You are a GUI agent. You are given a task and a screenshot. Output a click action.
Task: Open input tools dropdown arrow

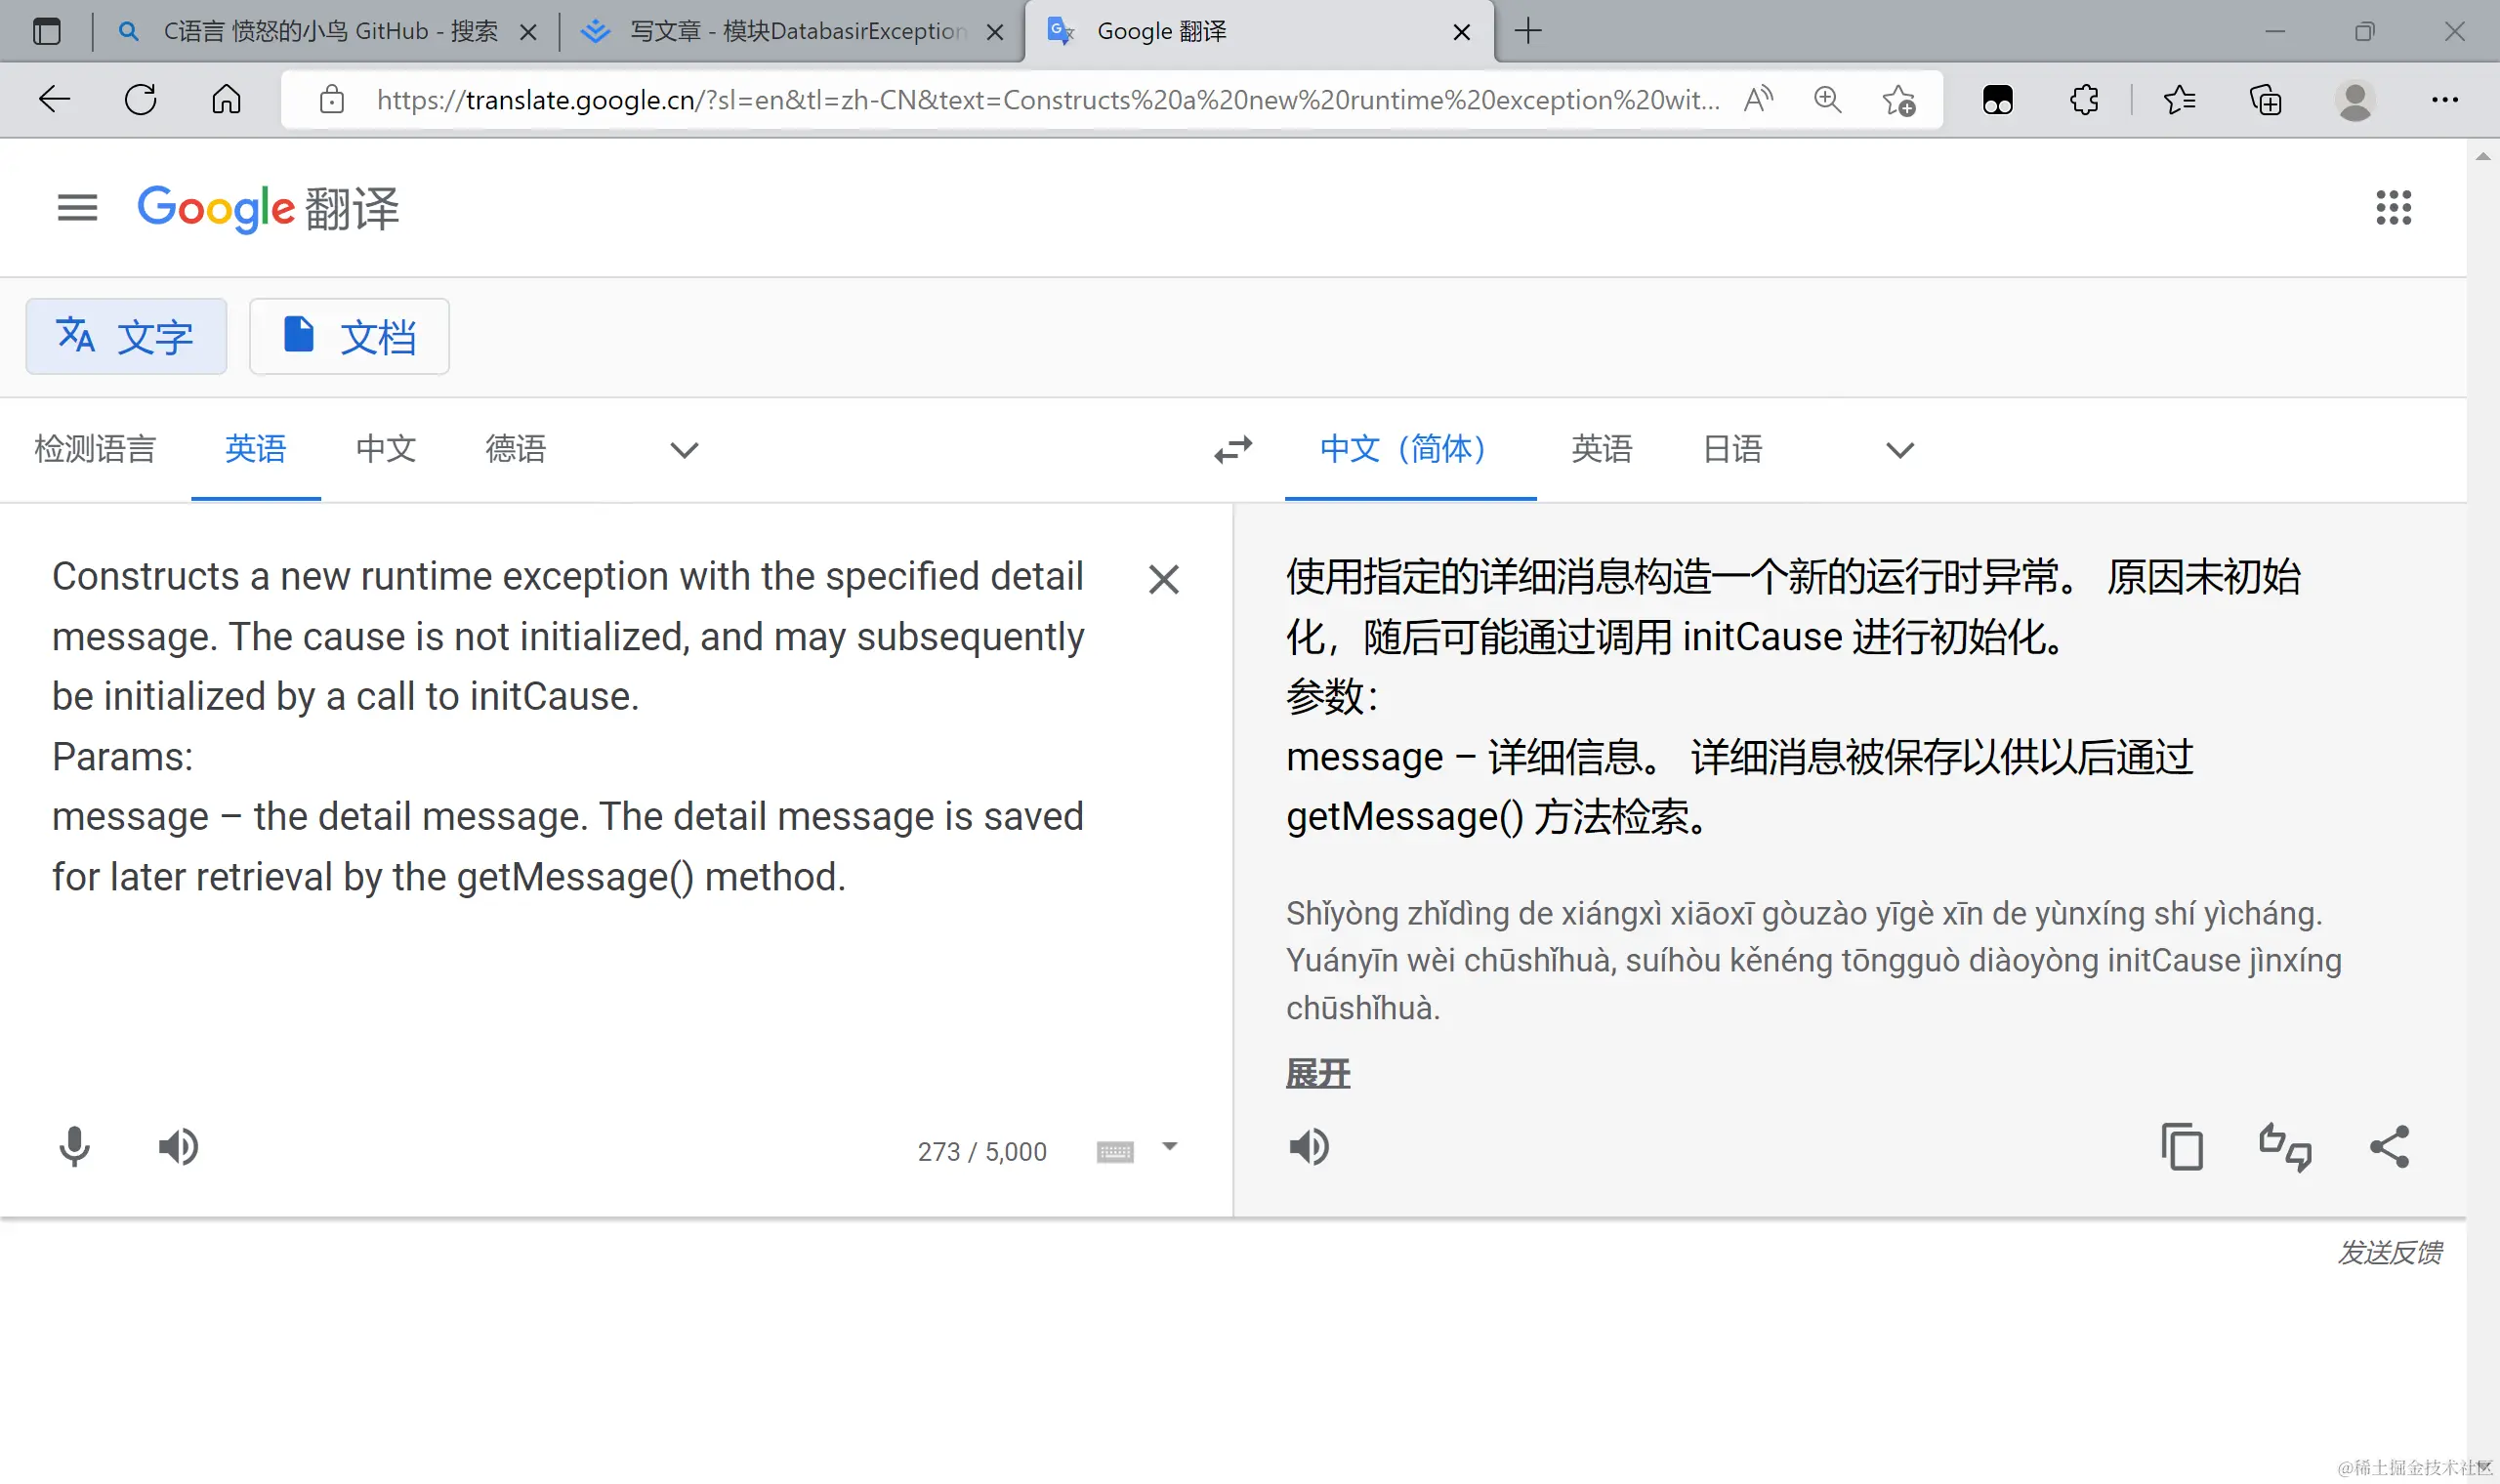pyautogui.click(x=1169, y=1147)
